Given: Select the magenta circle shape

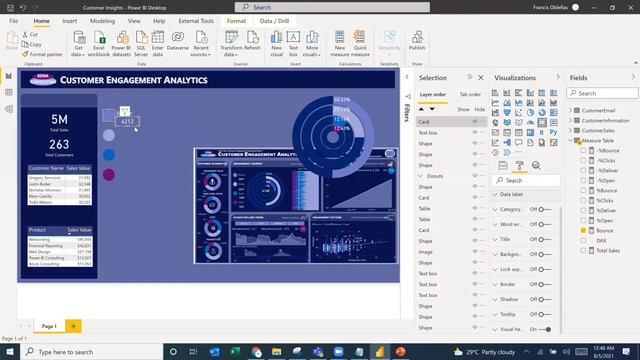Looking at the screenshot, I should click(x=109, y=175).
